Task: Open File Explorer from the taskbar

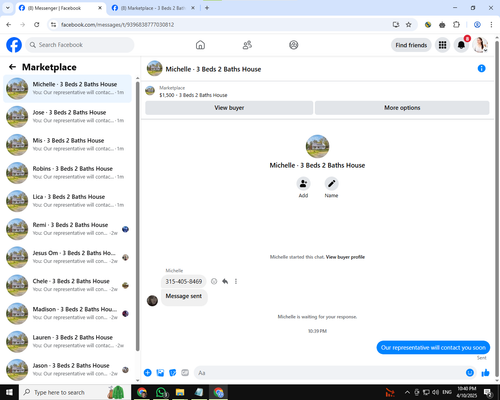Action: (180, 392)
